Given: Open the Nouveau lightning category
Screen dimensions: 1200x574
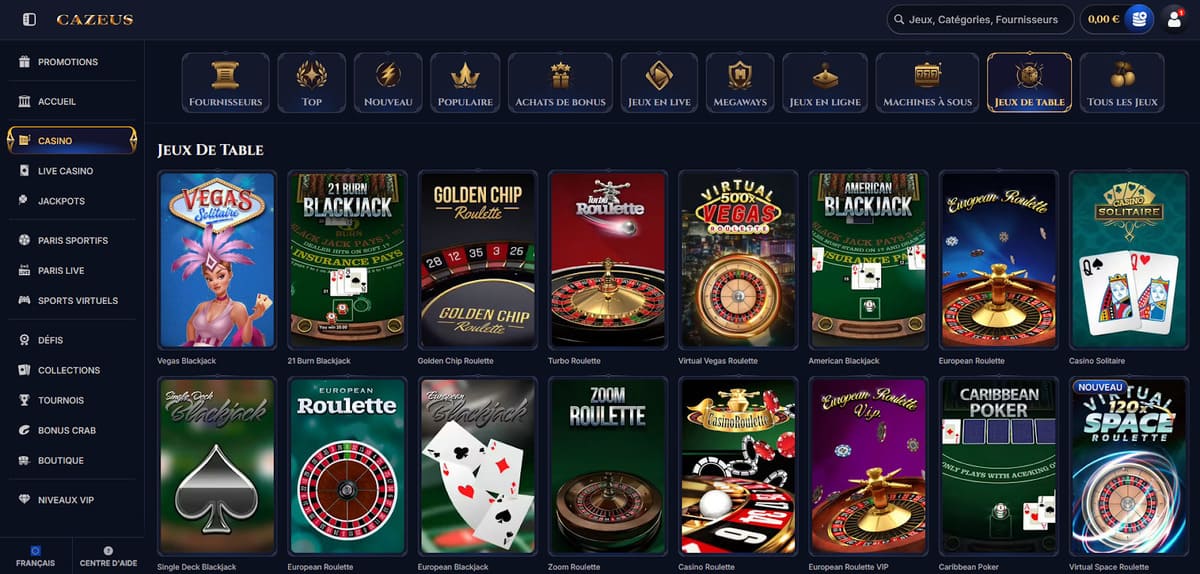Looking at the screenshot, I should point(388,83).
